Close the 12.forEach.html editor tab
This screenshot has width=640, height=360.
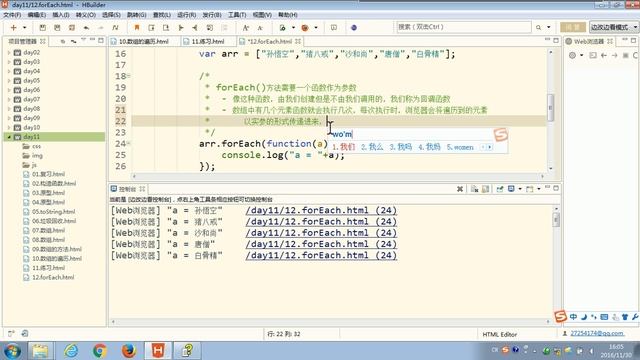298,41
